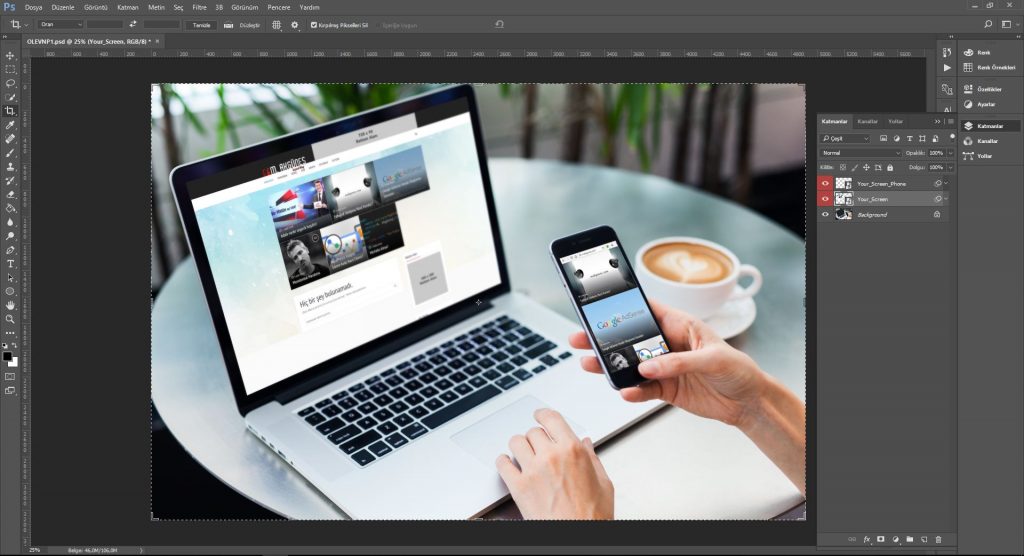Open crop settings gear in options bar

pos(294,24)
